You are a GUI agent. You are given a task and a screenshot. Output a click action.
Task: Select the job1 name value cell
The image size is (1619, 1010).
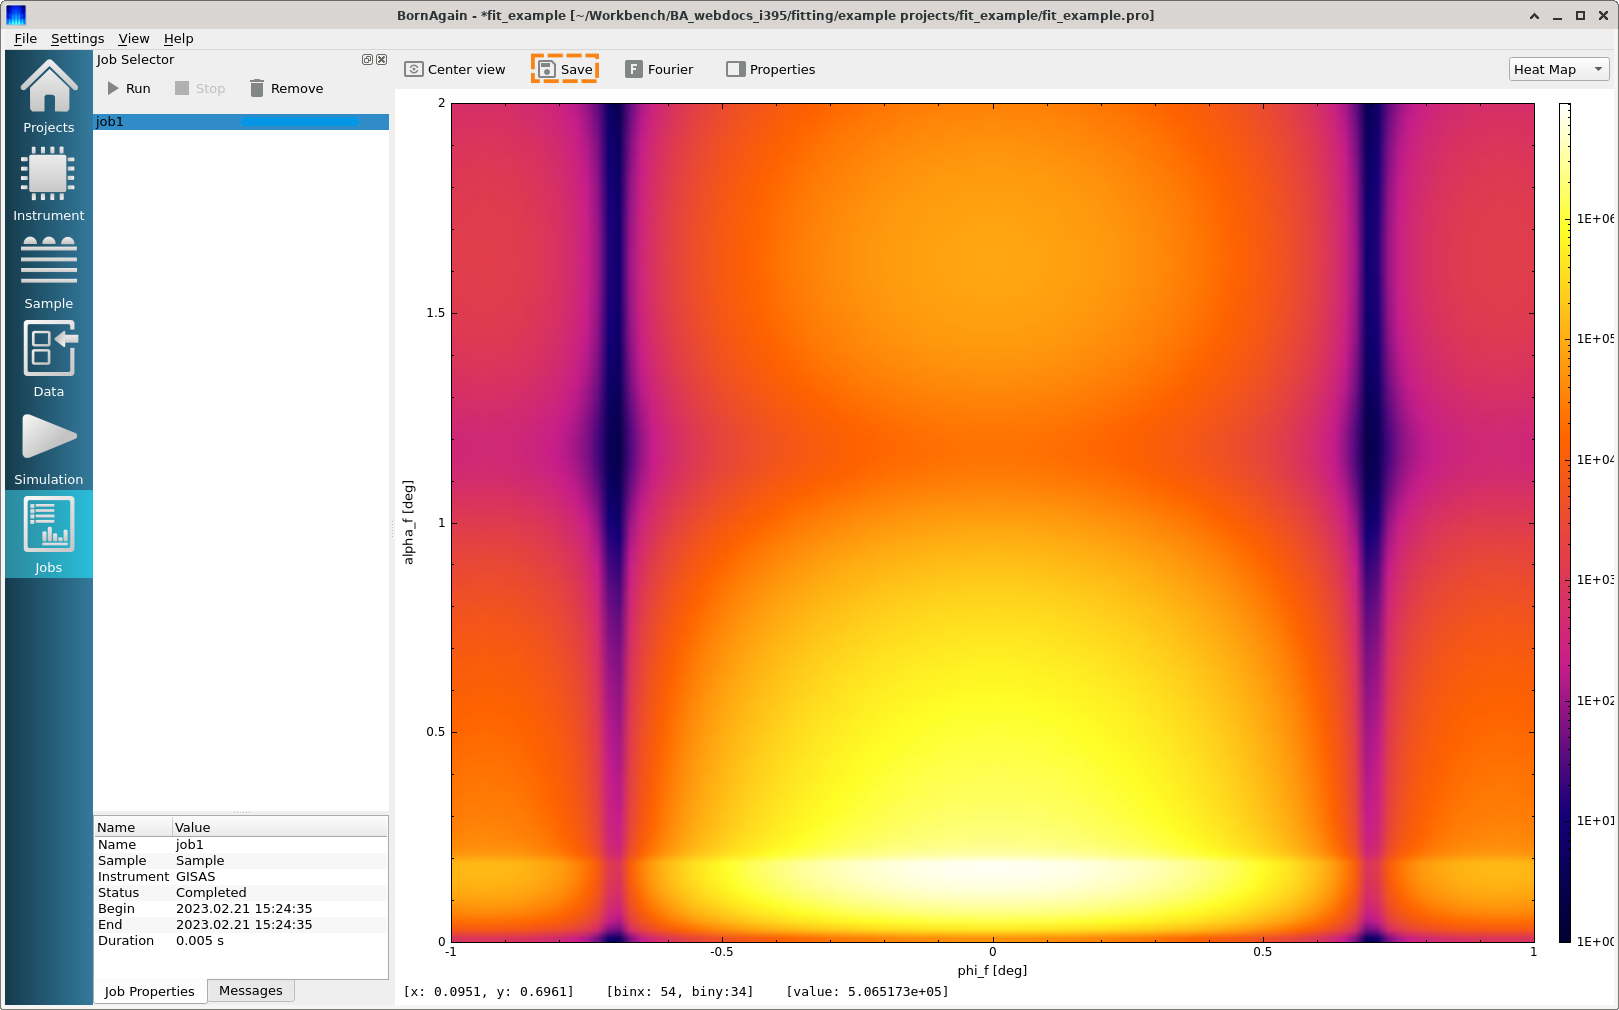(280, 844)
